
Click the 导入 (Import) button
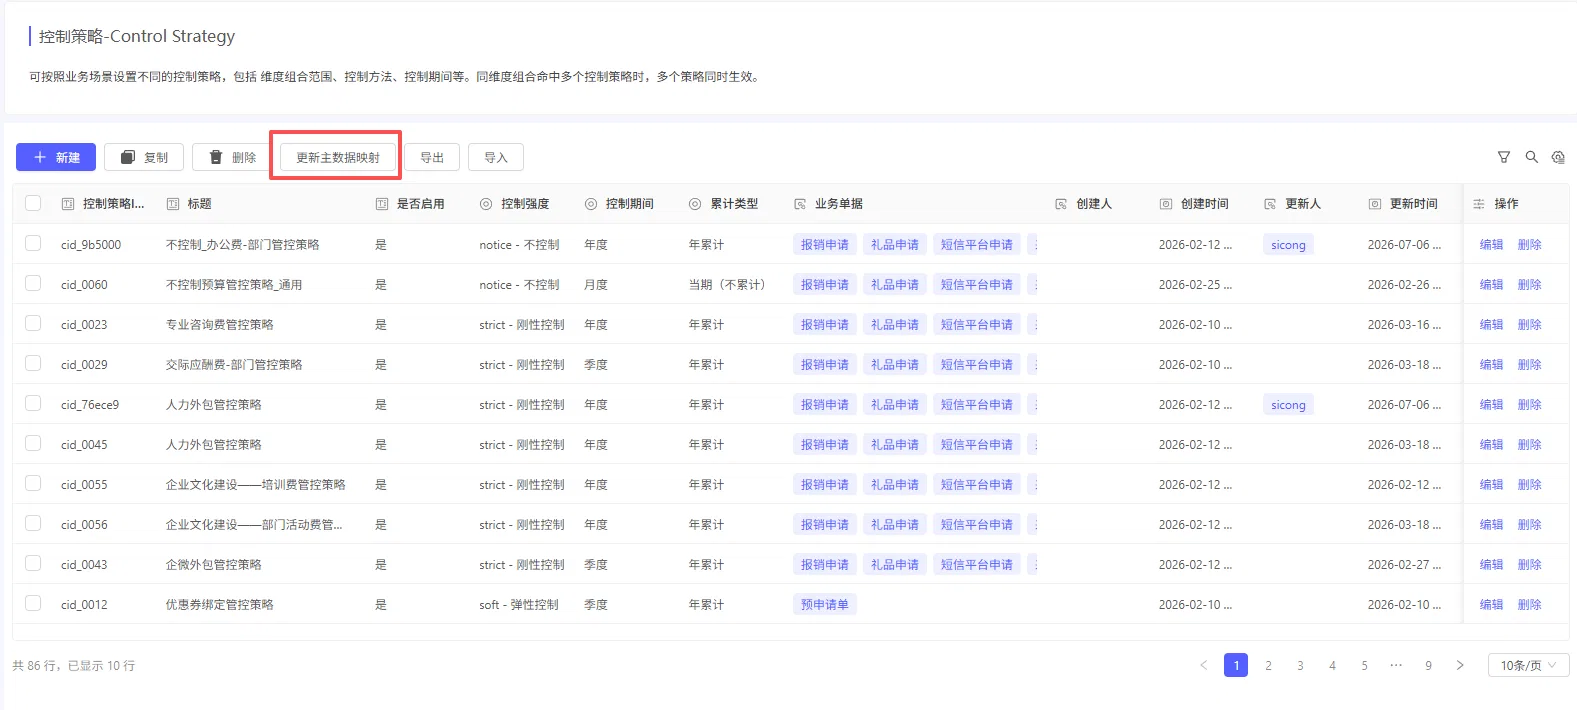(x=496, y=157)
